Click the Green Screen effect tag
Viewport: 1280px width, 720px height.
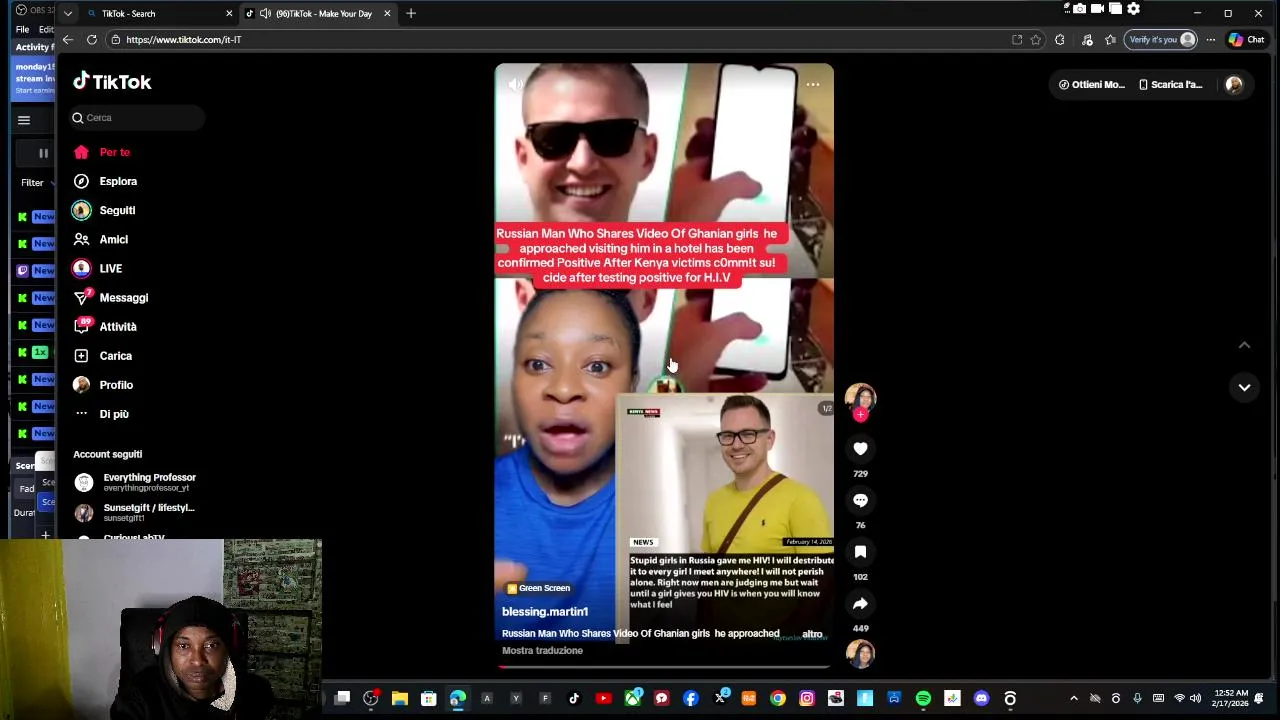pyautogui.click(x=538, y=588)
